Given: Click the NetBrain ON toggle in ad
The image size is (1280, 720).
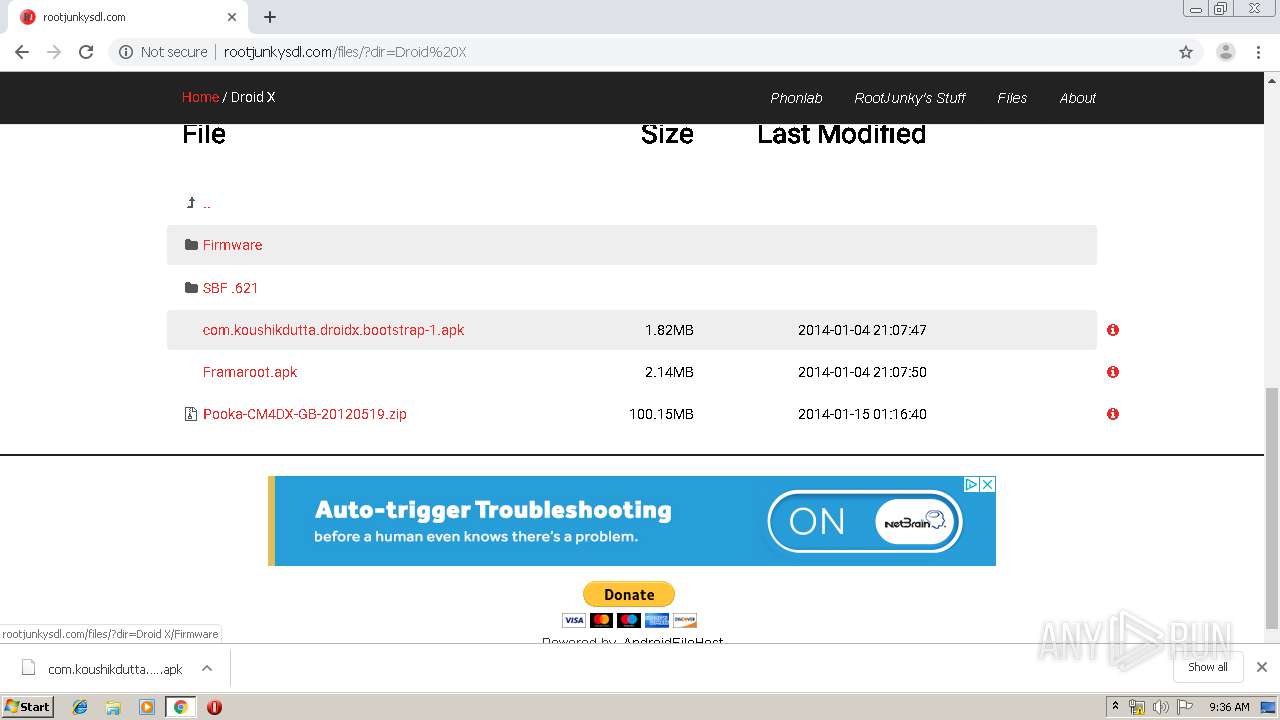Looking at the screenshot, I should coord(864,521).
